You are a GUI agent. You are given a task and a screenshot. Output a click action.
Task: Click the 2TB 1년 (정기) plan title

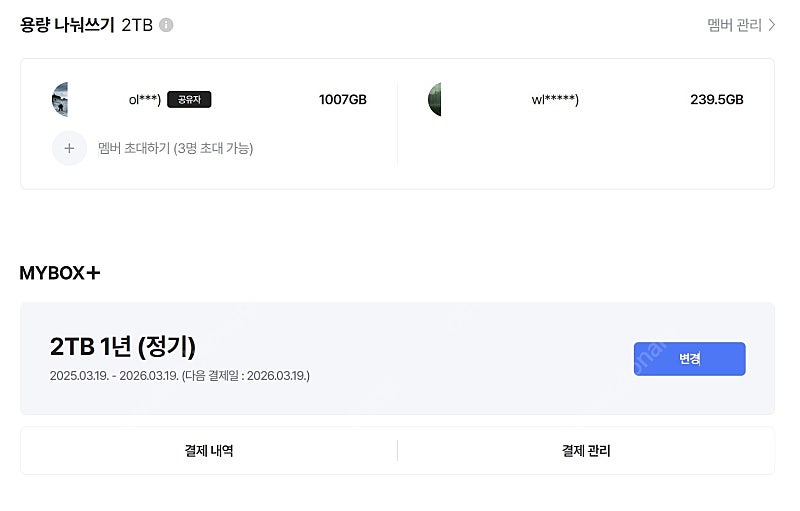122,347
